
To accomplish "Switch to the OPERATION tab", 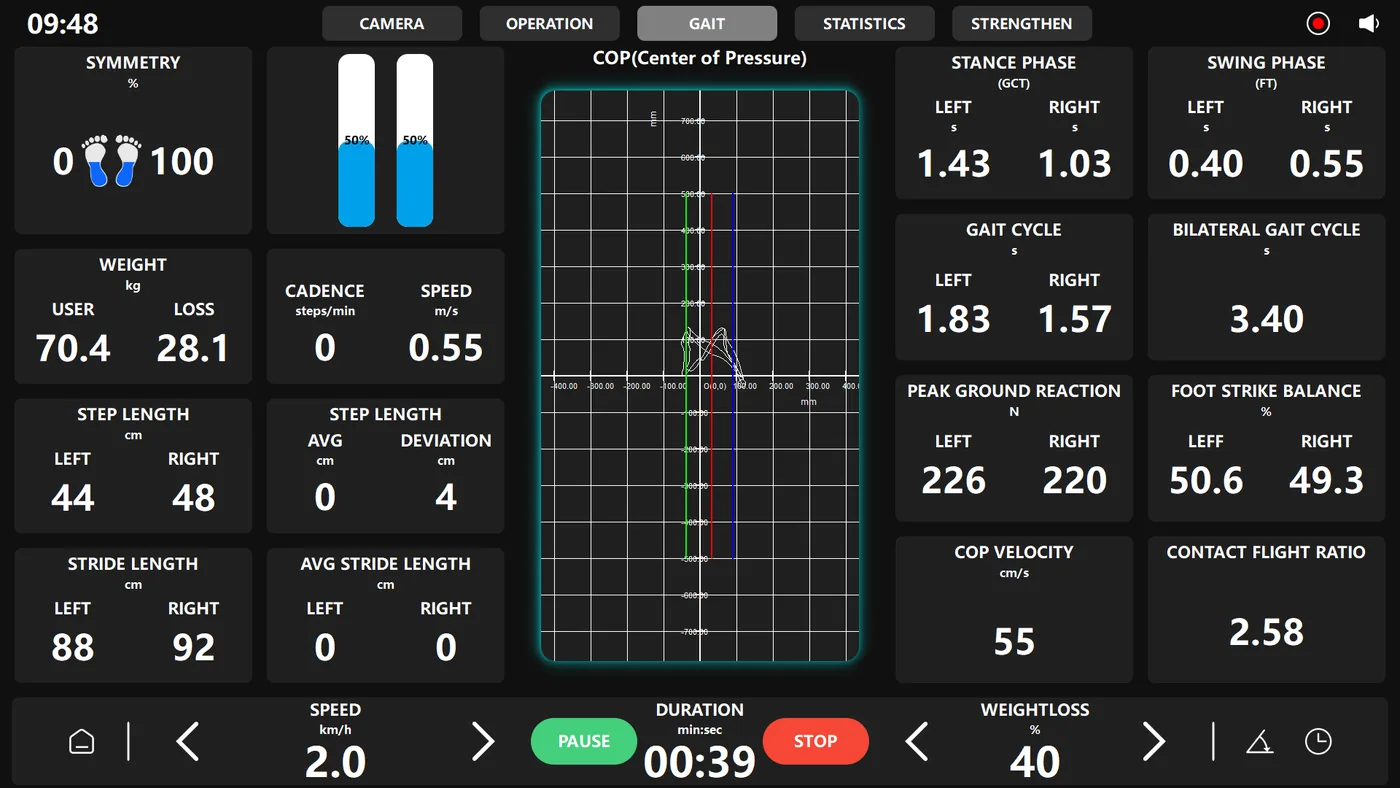I will point(549,23).
